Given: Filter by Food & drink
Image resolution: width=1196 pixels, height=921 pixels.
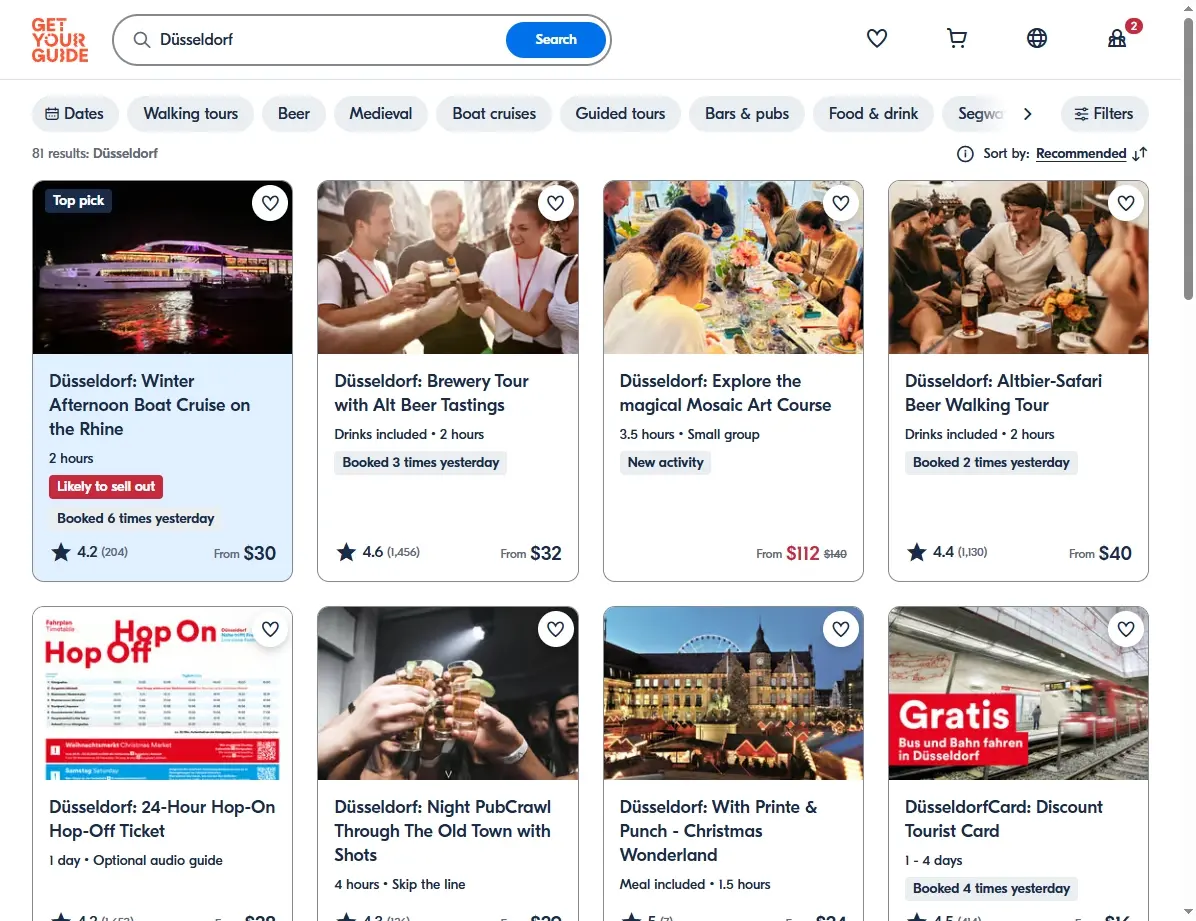Looking at the screenshot, I should [873, 114].
